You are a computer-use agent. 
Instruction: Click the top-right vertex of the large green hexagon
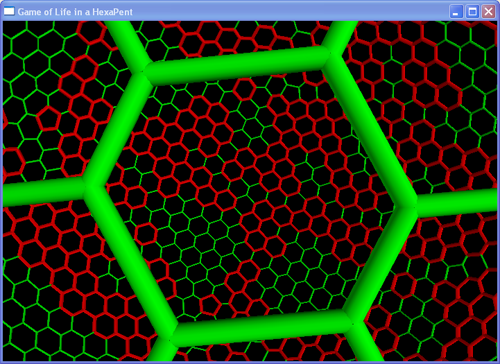point(328,56)
